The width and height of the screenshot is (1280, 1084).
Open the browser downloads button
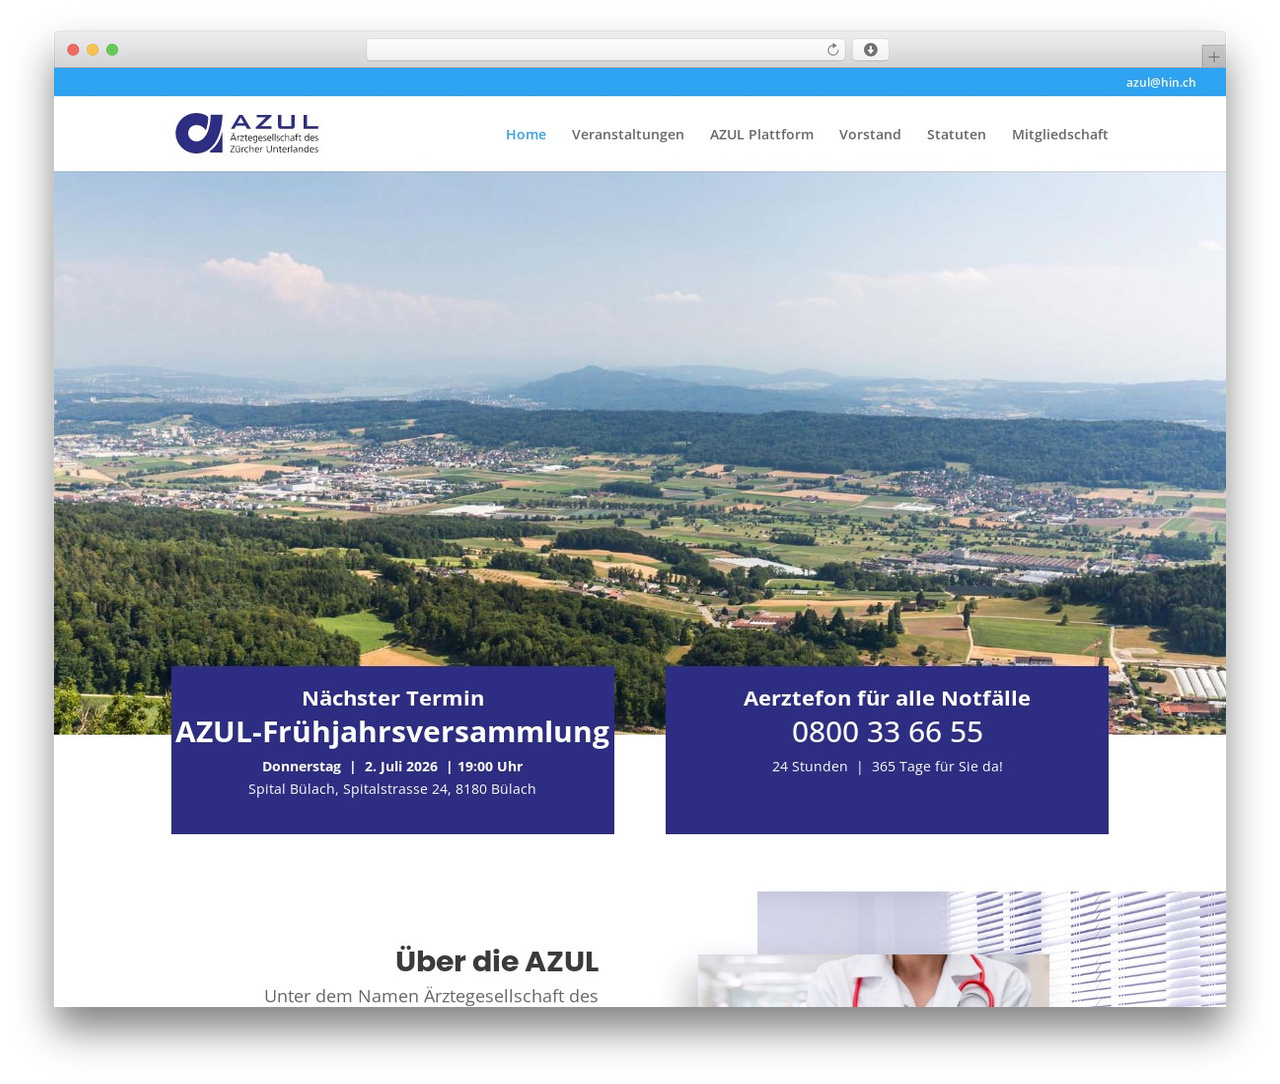(x=870, y=50)
